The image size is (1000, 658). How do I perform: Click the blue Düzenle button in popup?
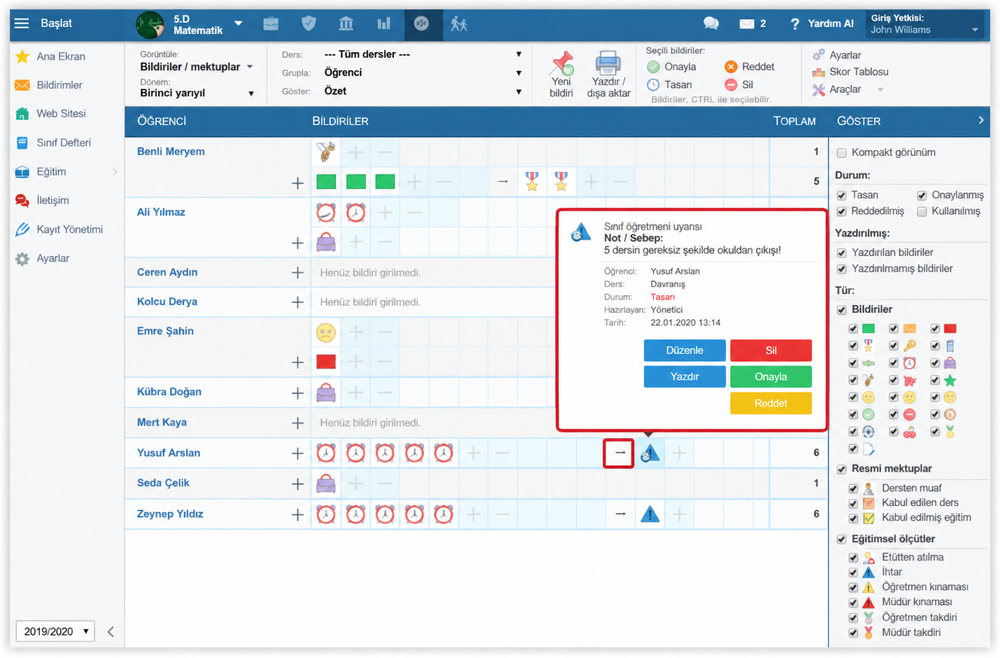(x=684, y=350)
